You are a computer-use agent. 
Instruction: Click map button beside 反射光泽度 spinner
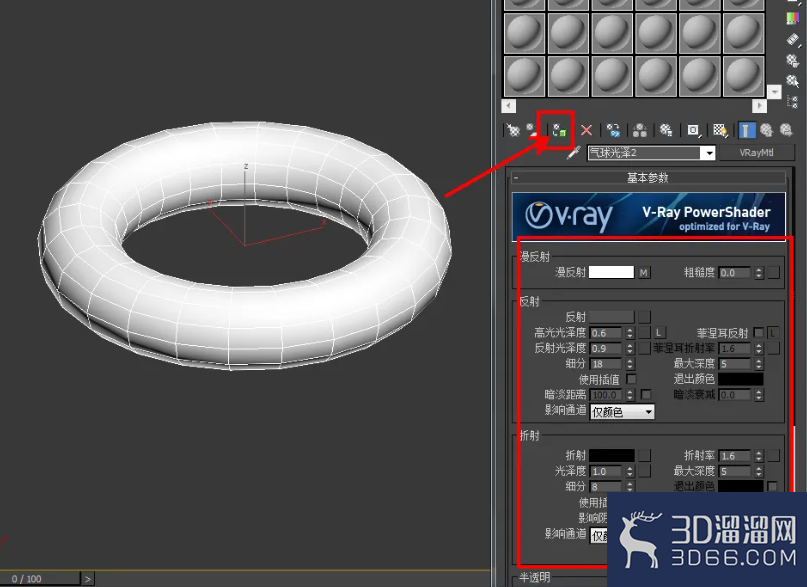[644, 348]
